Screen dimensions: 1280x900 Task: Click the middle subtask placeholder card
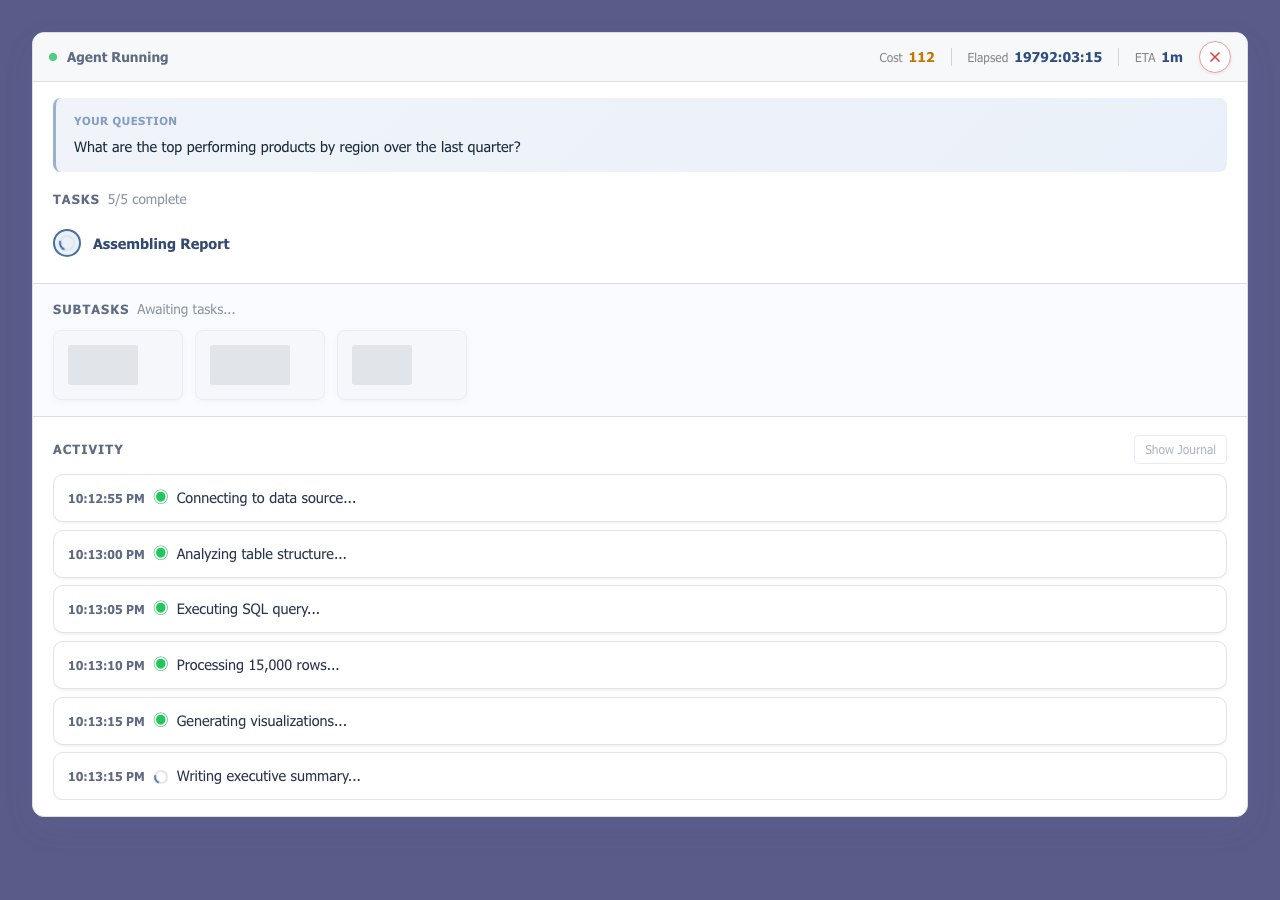click(259, 364)
